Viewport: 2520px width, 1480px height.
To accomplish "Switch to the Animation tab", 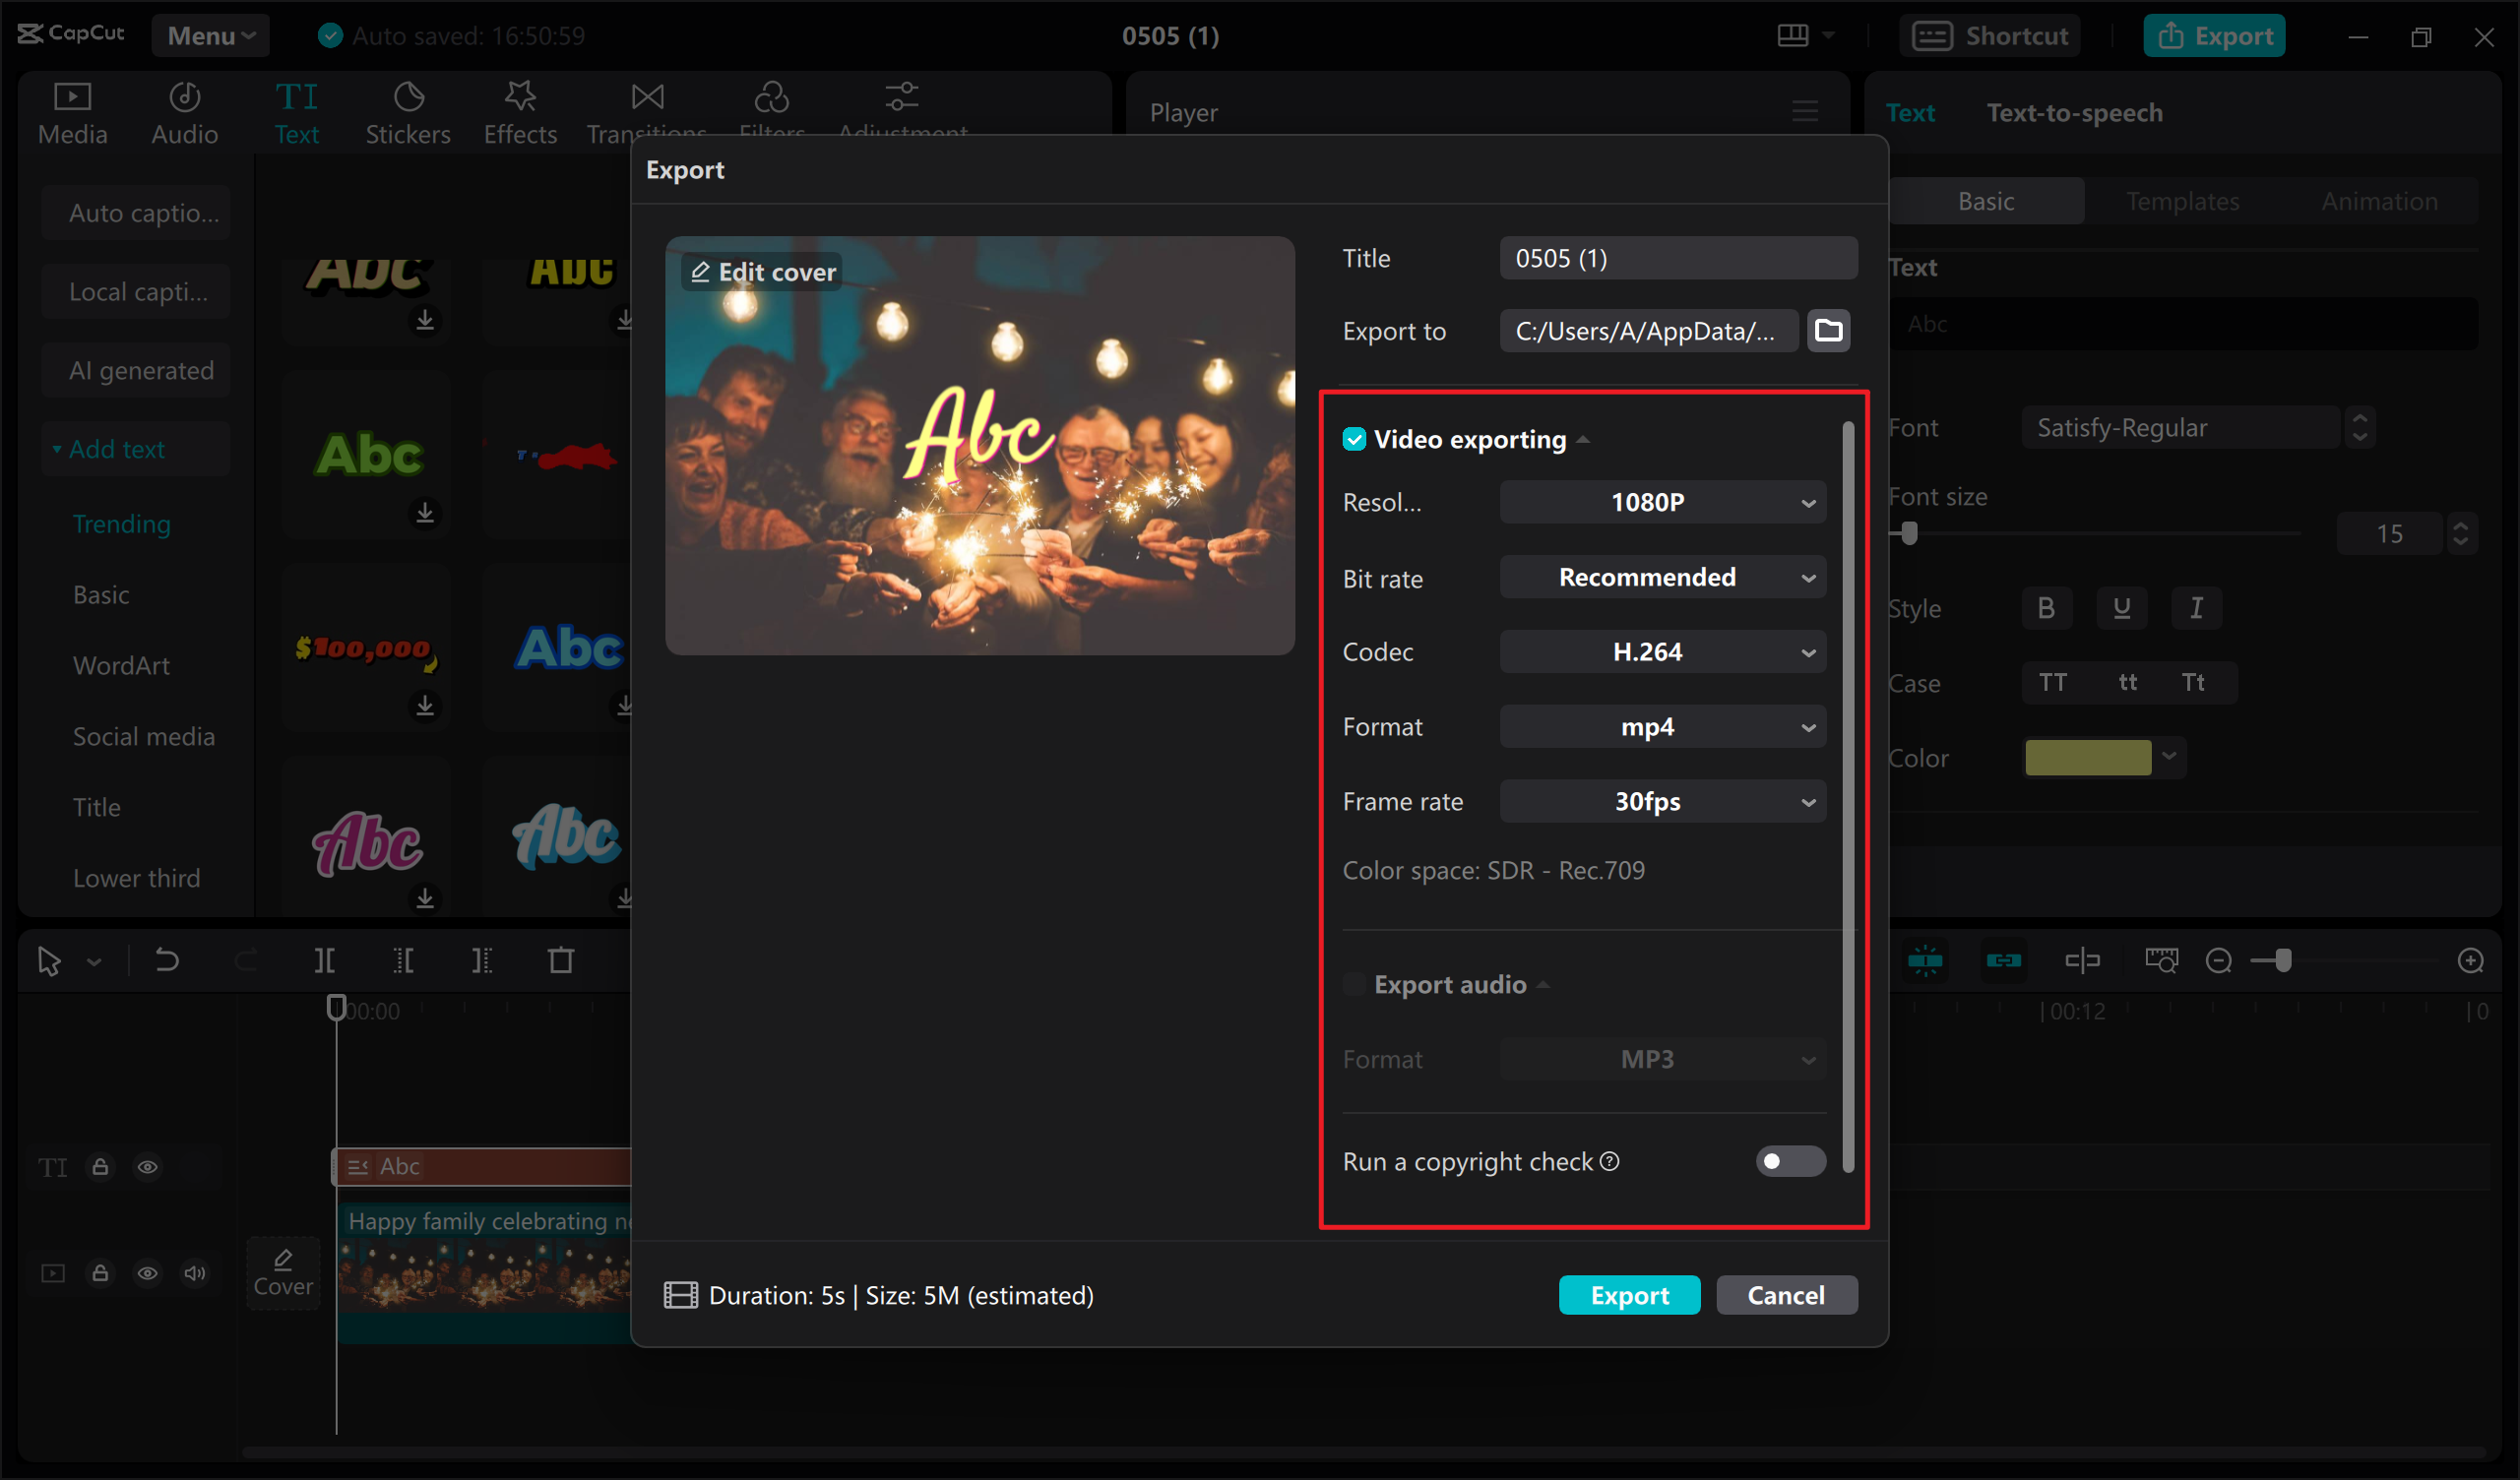I will pyautogui.click(x=2379, y=201).
